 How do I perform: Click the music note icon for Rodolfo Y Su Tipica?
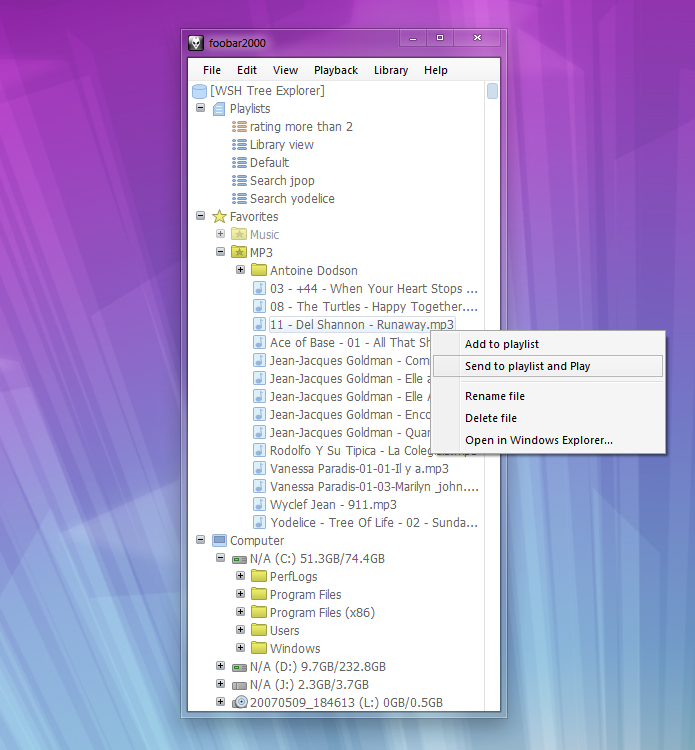coord(259,451)
